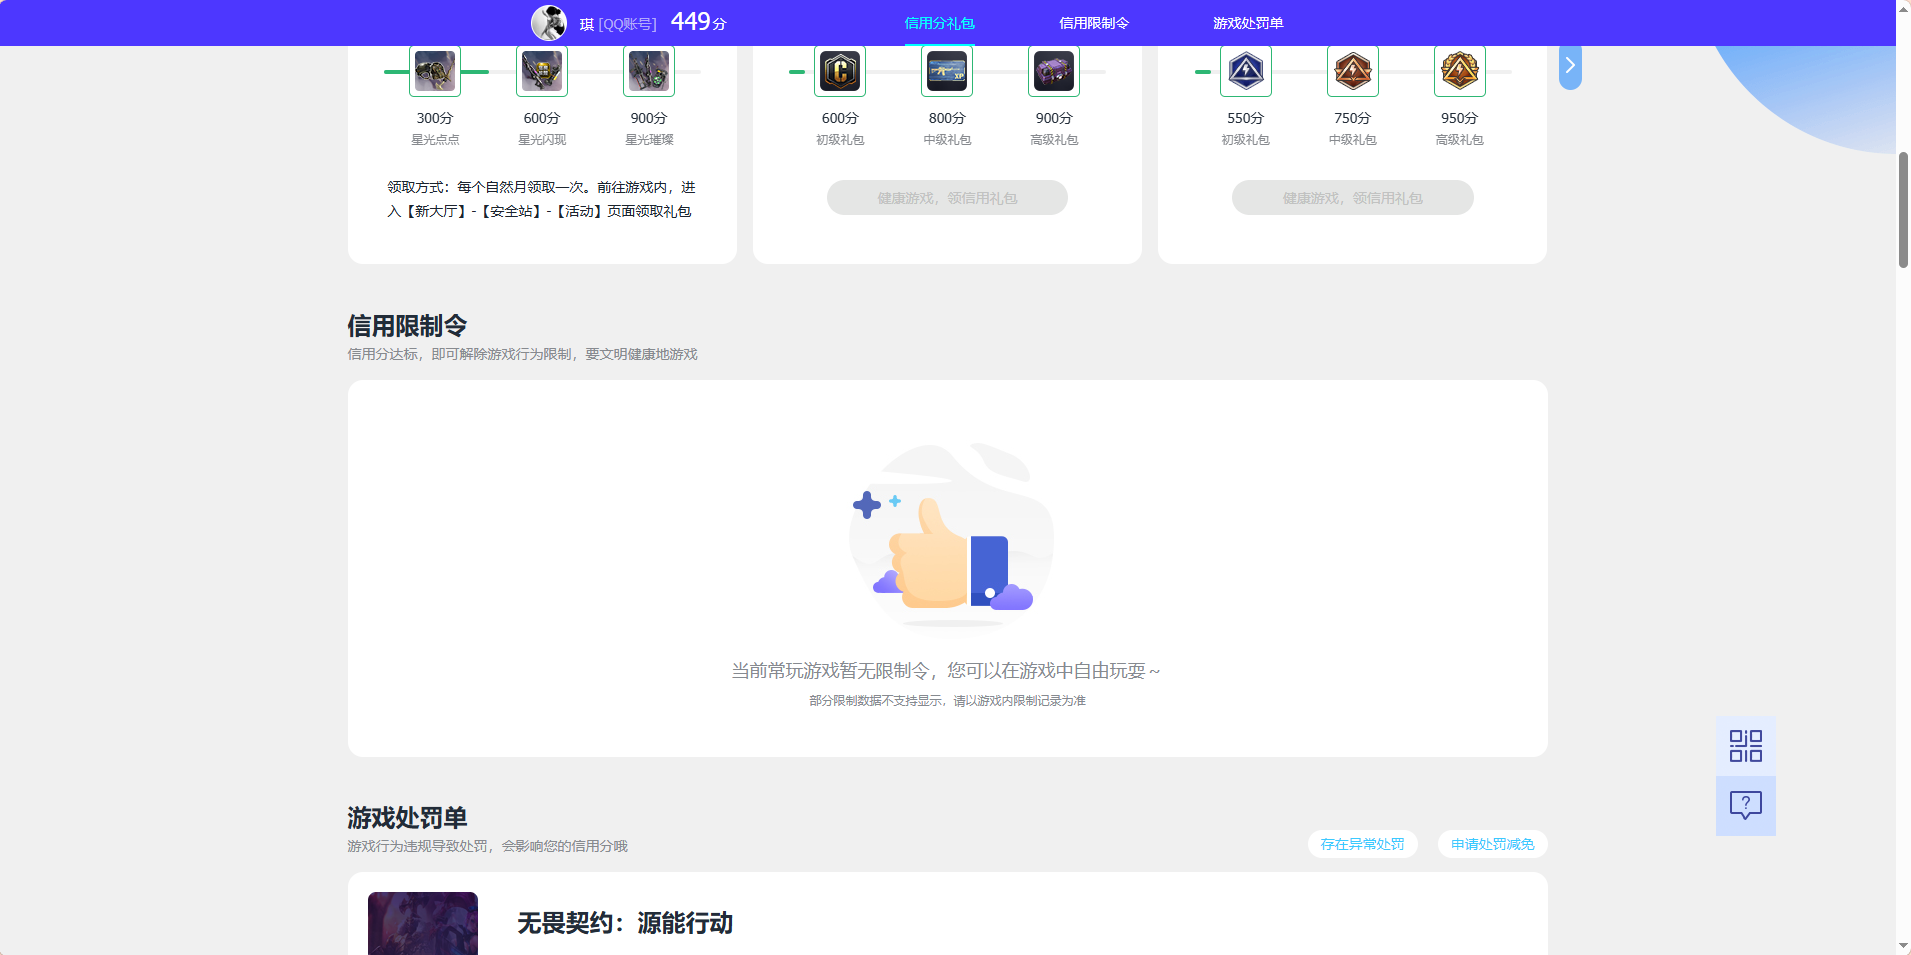Image resolution: width=1911 pixels, height=955 pixels.
Task: Open the 无畏契约：源能行动 game thumbnail
Action: pyautogui.click(x=422, y=923)
